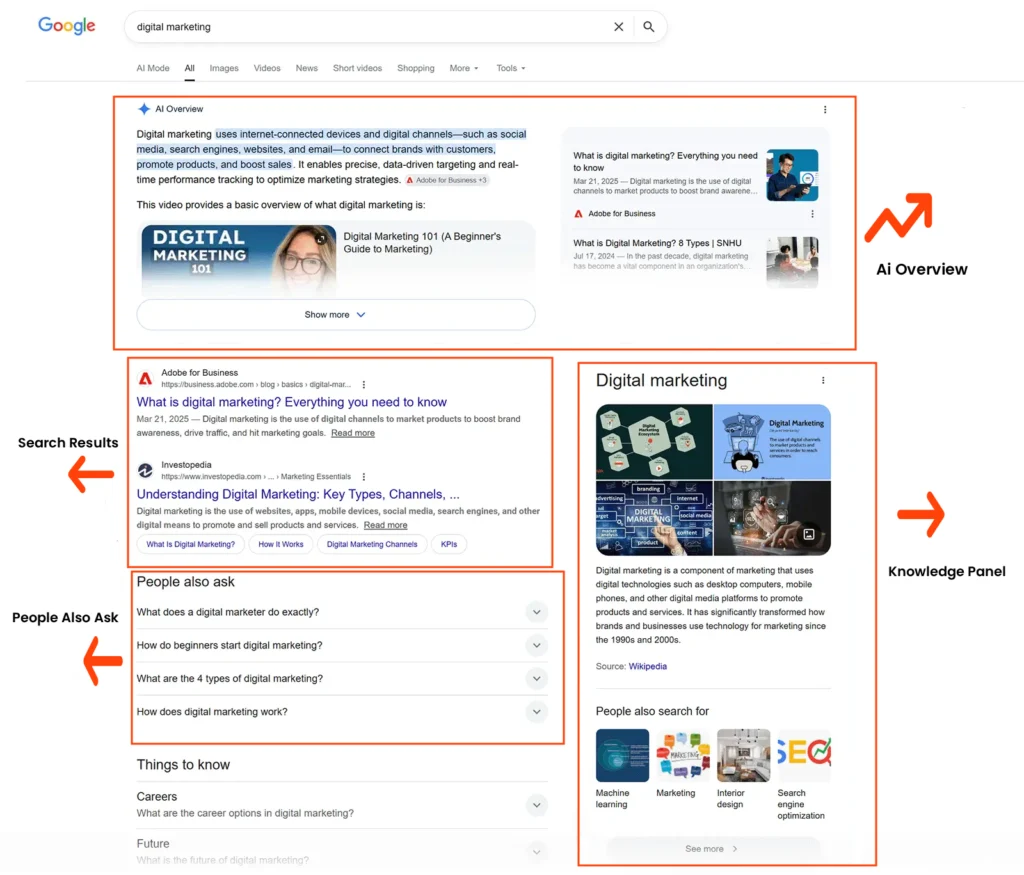Open three-dot menu next to the business.adobe.com URL
This screenshot has width=1024, height=875.
pos(364,385)
